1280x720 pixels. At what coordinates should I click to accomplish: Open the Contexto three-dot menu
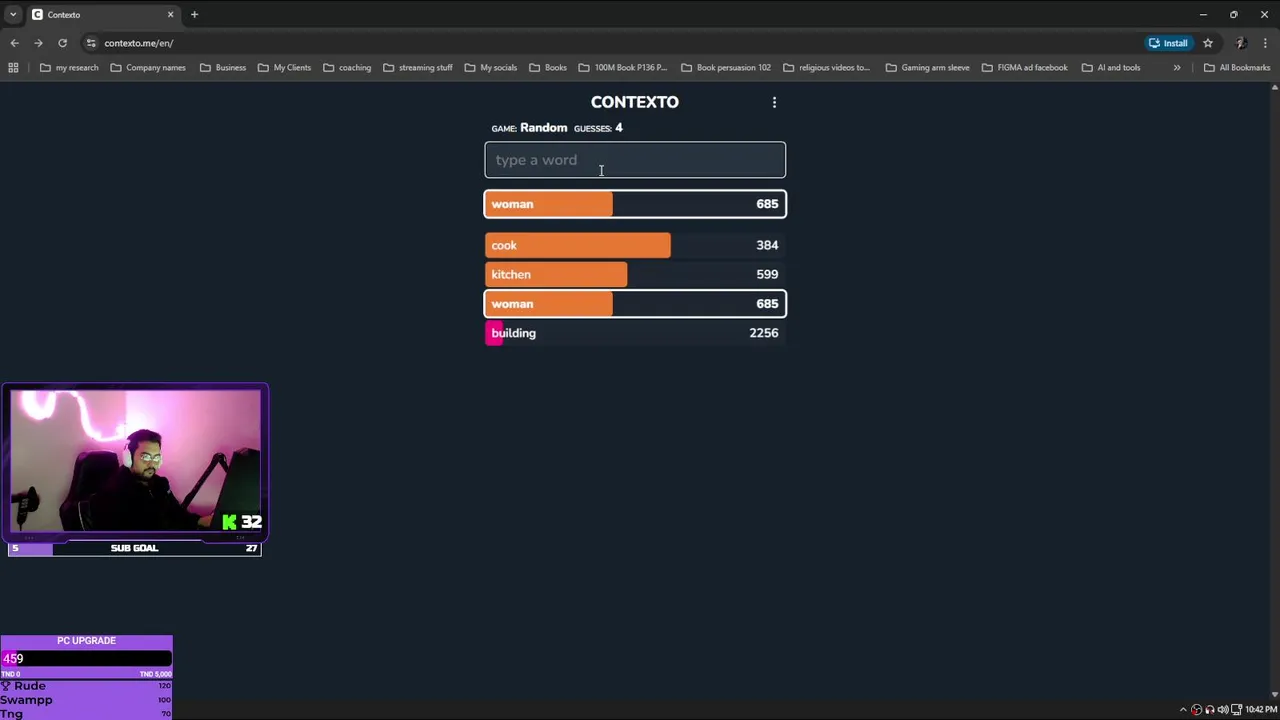(774, 102)
